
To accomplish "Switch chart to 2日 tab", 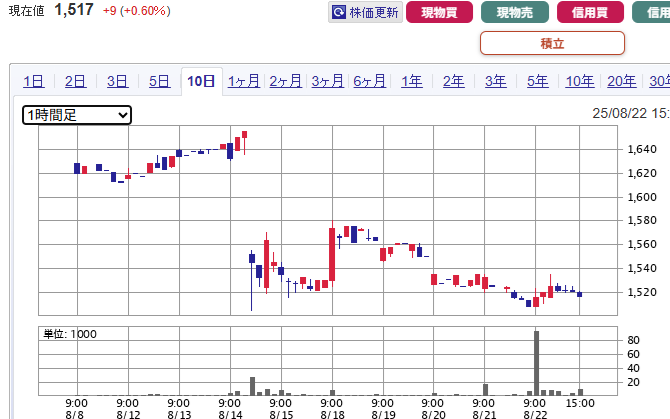I will coord(75,81).
